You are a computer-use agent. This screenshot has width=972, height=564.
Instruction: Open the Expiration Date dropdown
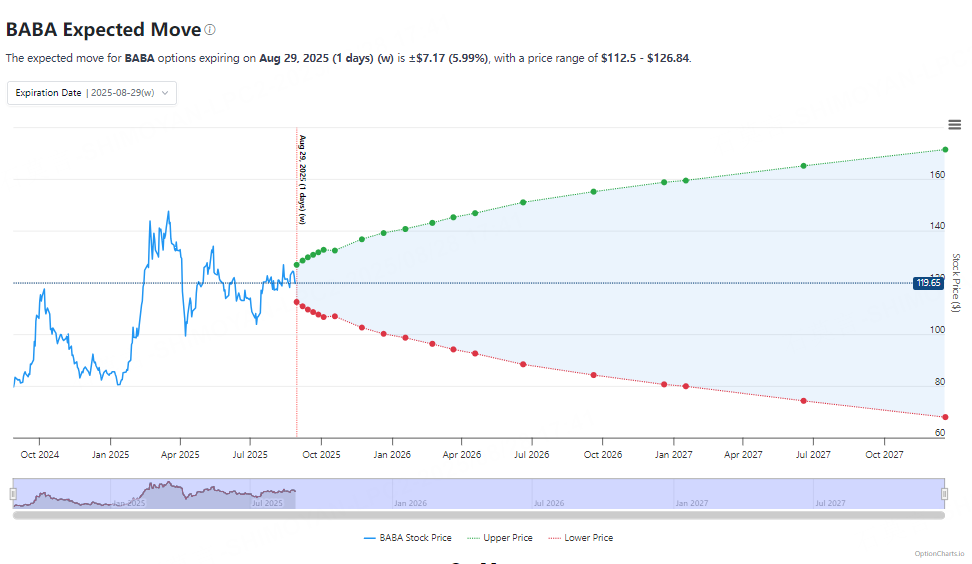92,93
